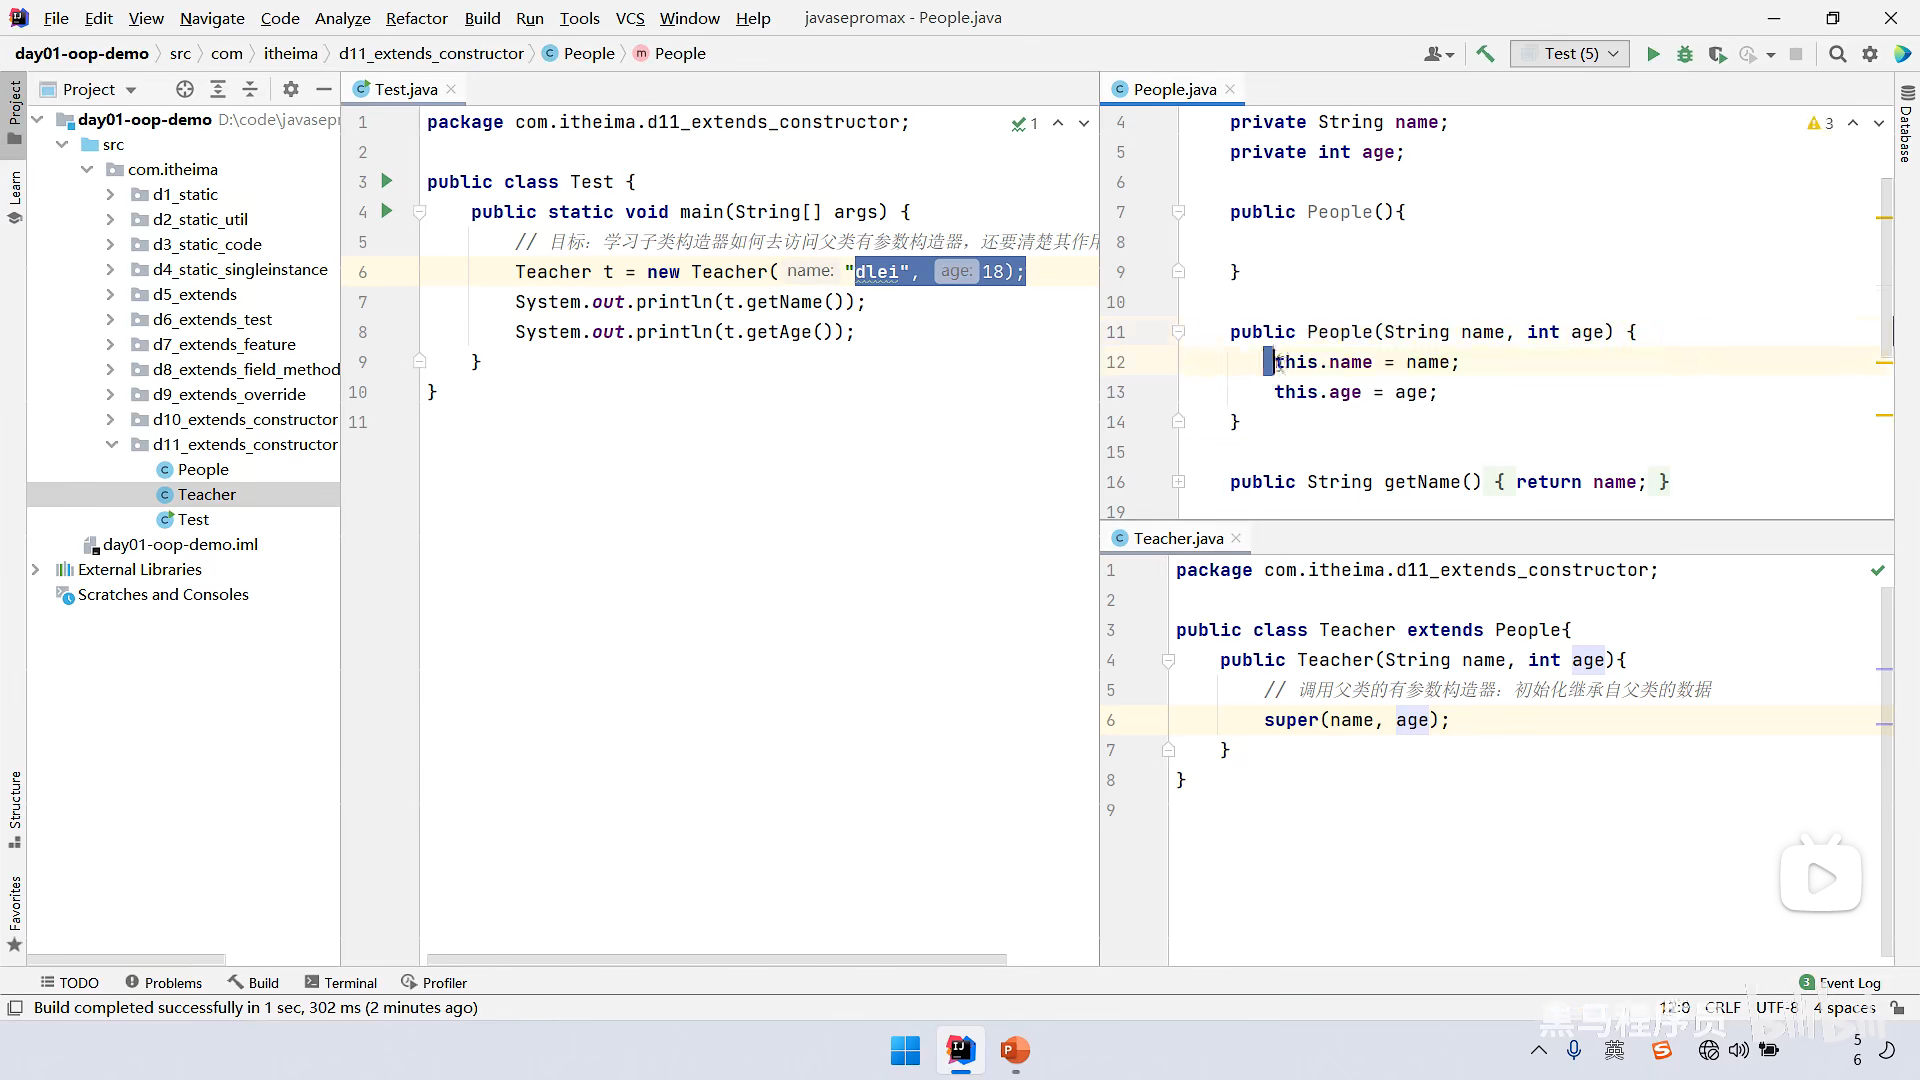Open the Terminal tool window
1920x1080 pixels.
(341, 983)
